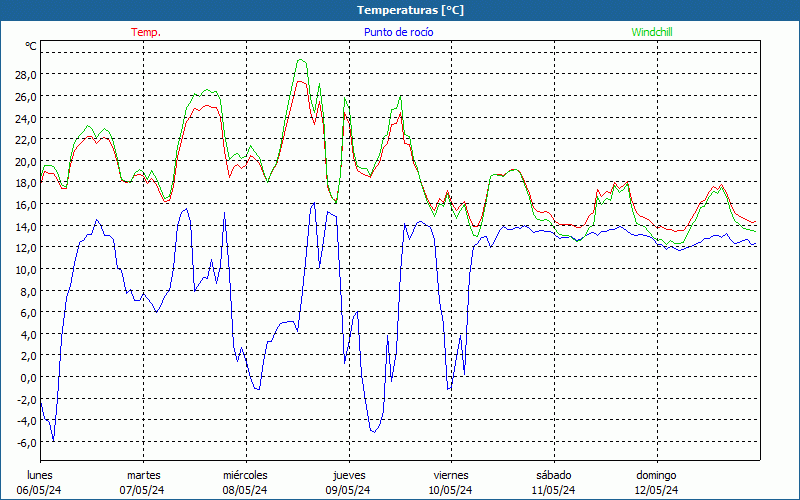Click the 'miércoles' day label
This screenshot has width=800, height=500.
pyautogui.click(x=245, y=475)
